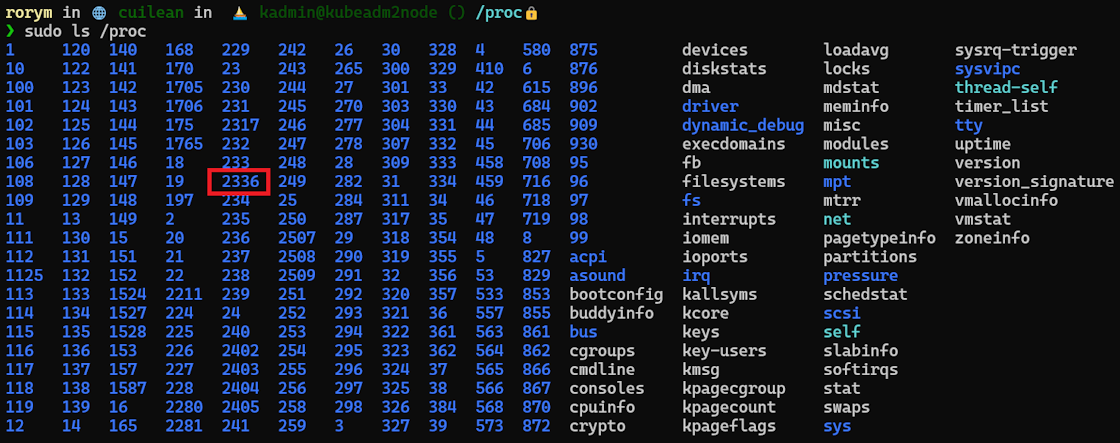Select the zoneinfo file entry
1120x443 pixels.
click(992, 238)
